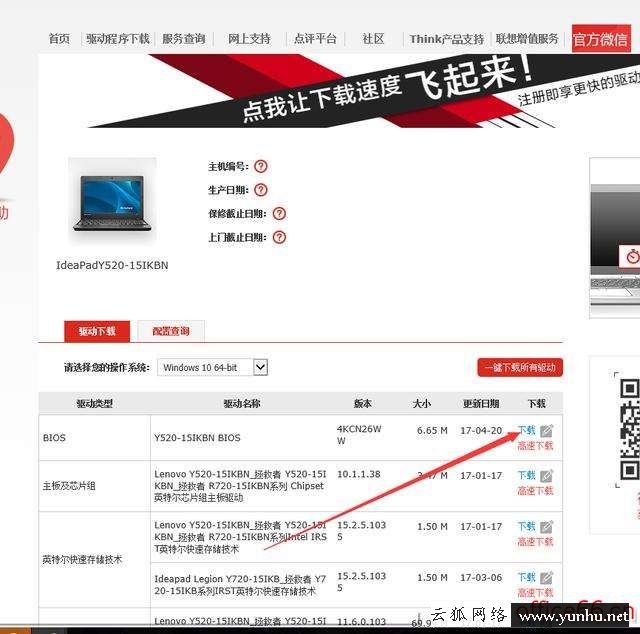640x634 pixels.
Task: Open the 网上支持 menu item
Action: tap(249, 39)
